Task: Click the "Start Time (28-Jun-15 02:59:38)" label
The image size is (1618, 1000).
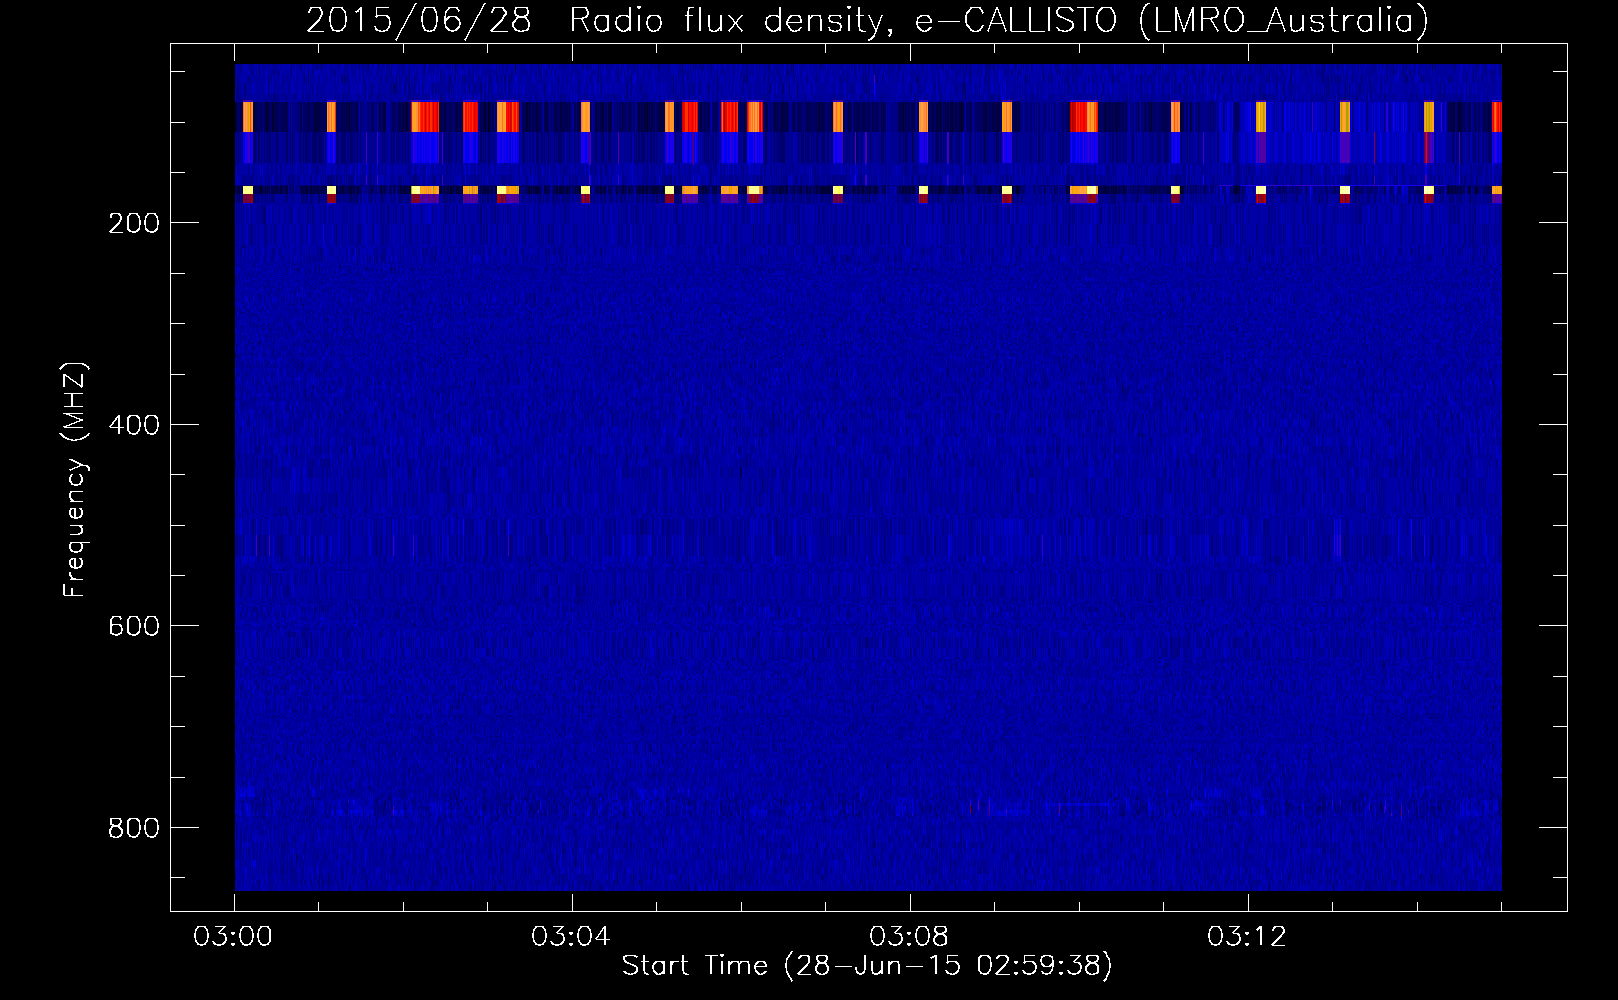Action: tap(867, 966)
